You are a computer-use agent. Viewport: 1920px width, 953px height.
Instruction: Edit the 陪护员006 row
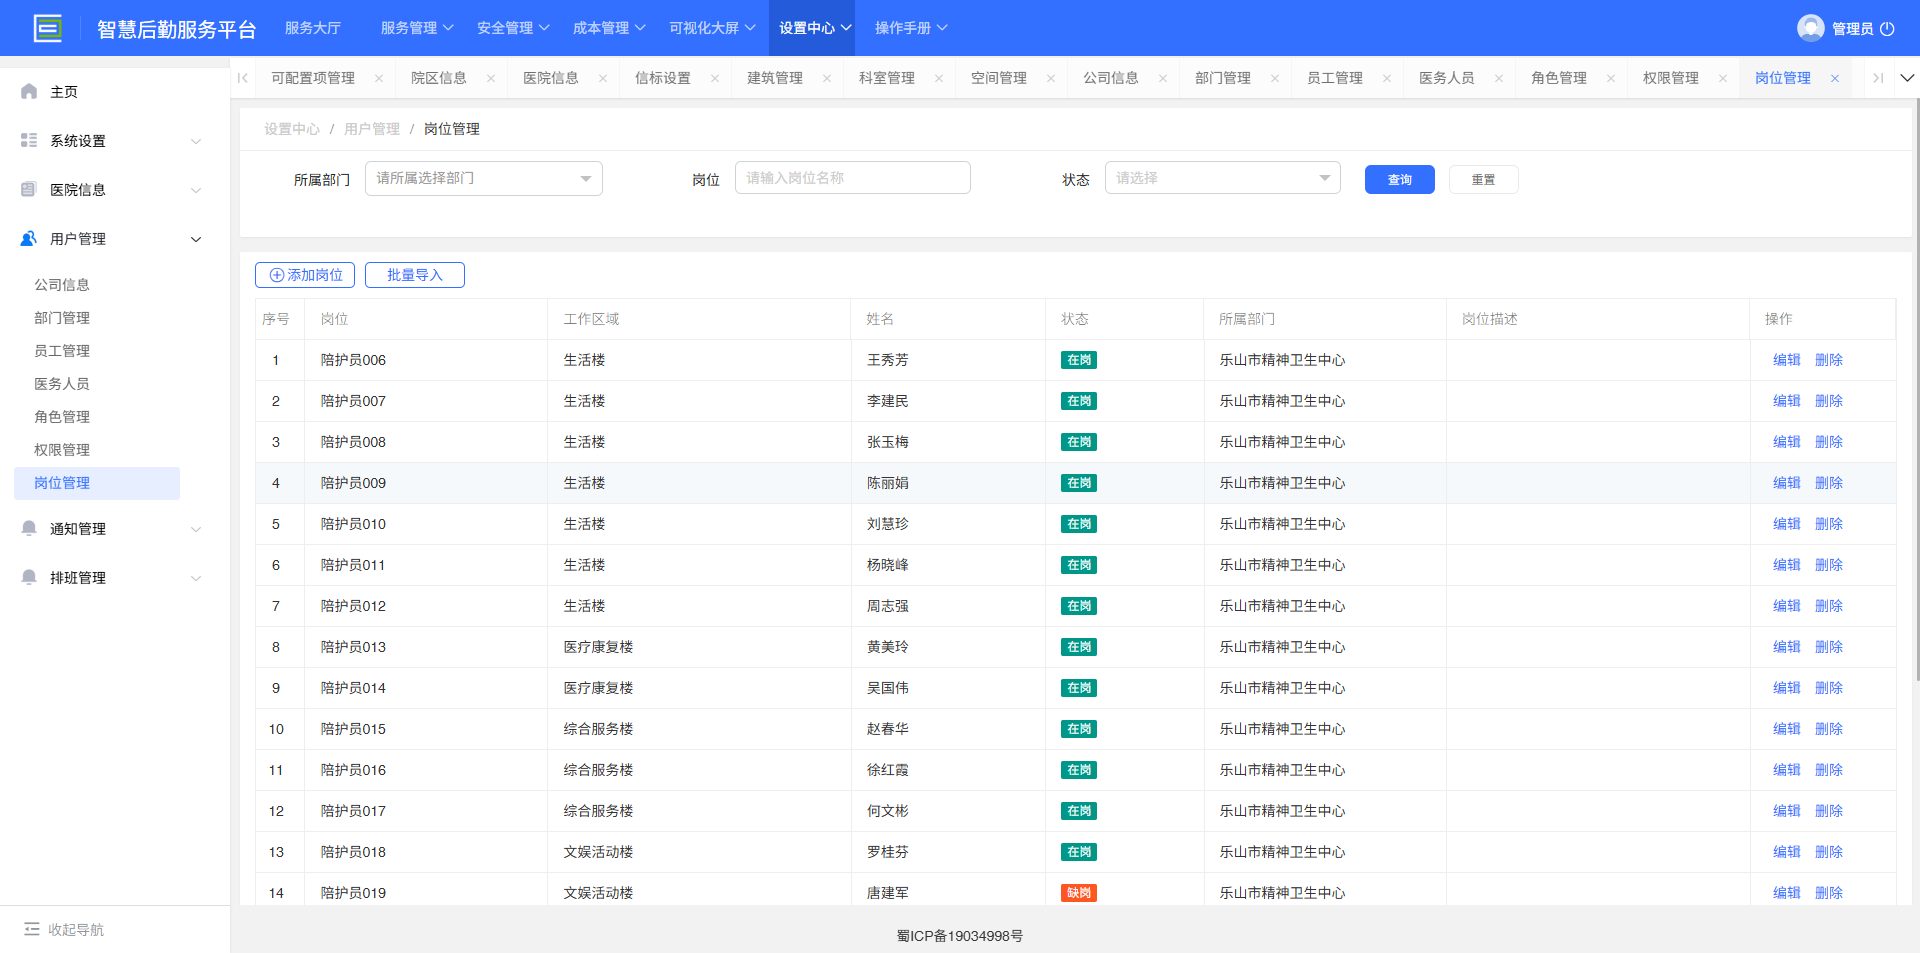[x=1786, y=360]
